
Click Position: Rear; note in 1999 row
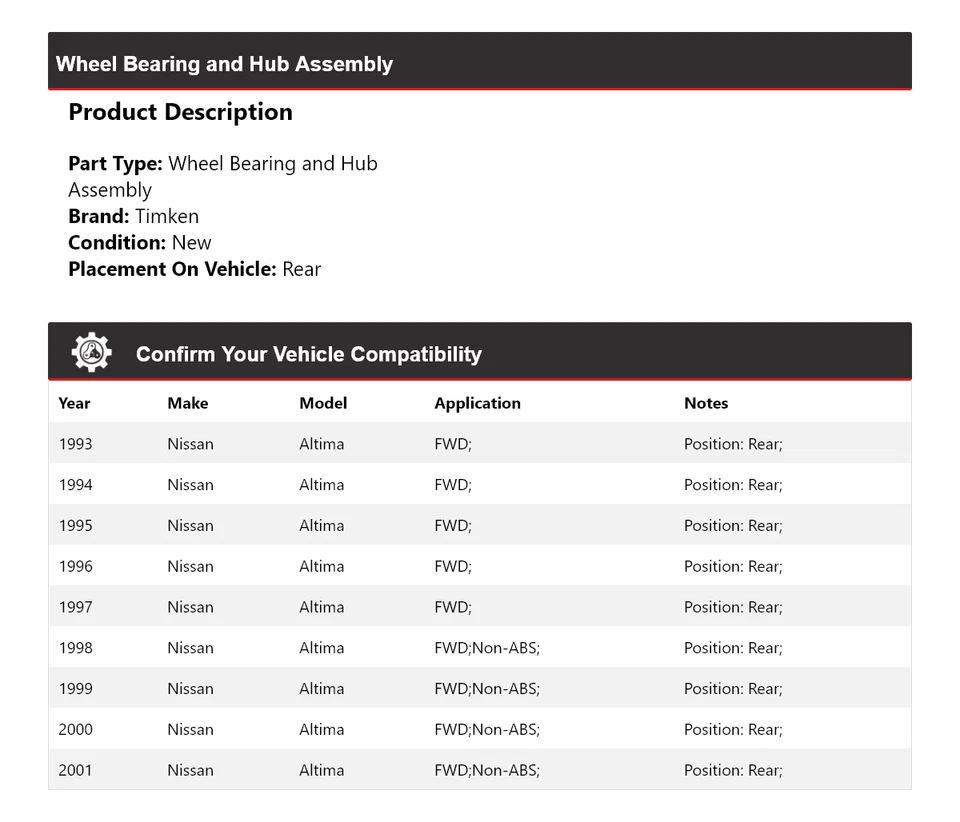click(x=733, y=689)
